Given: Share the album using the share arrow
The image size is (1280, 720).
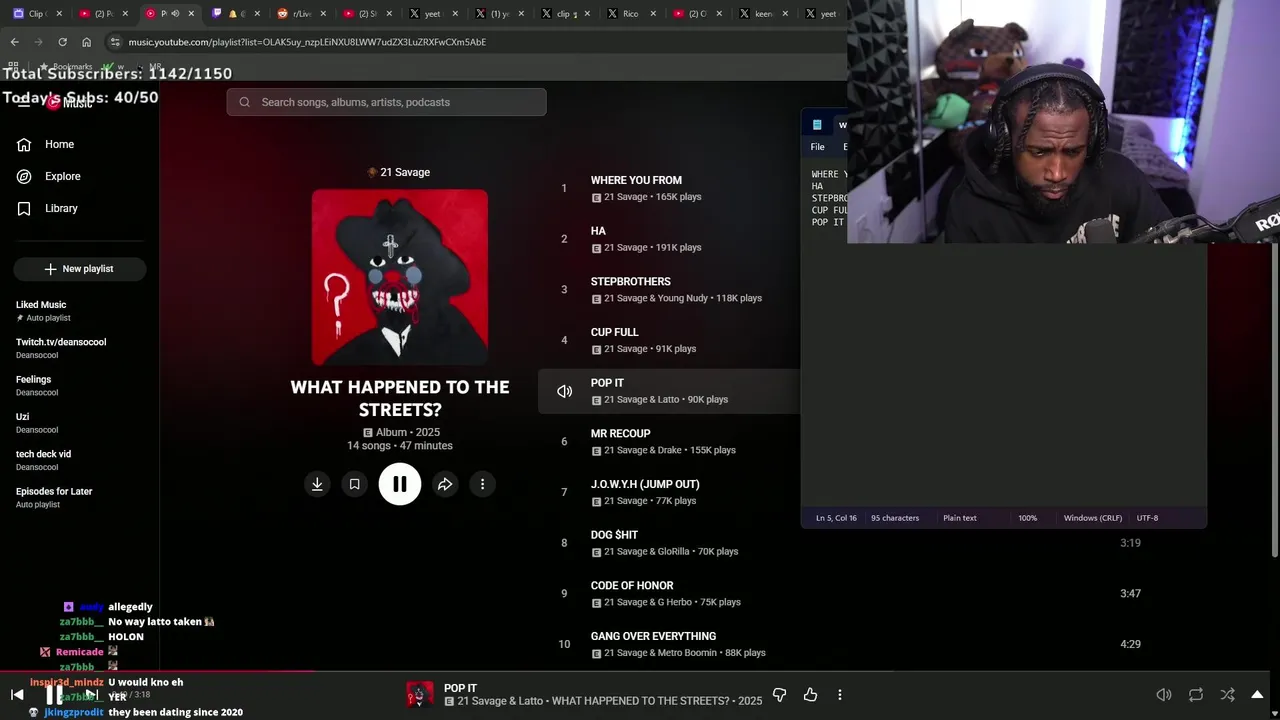Looking at the screenshot, I should [445, 484].
